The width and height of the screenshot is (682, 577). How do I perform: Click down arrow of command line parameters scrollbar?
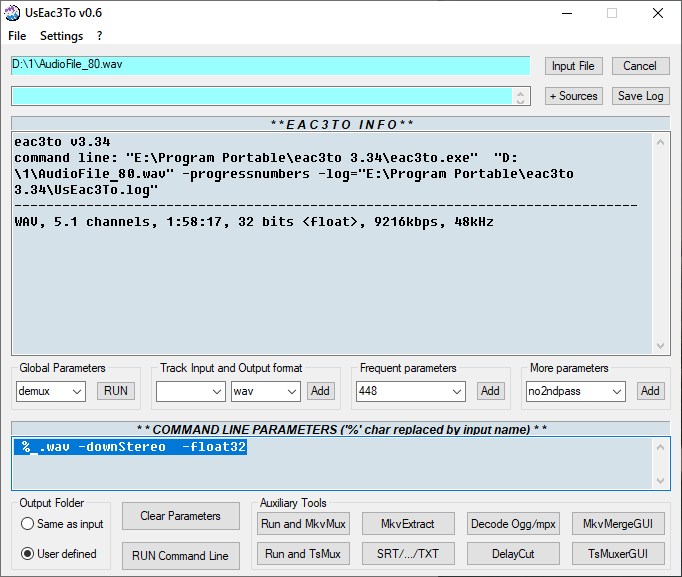click(660, 480)
